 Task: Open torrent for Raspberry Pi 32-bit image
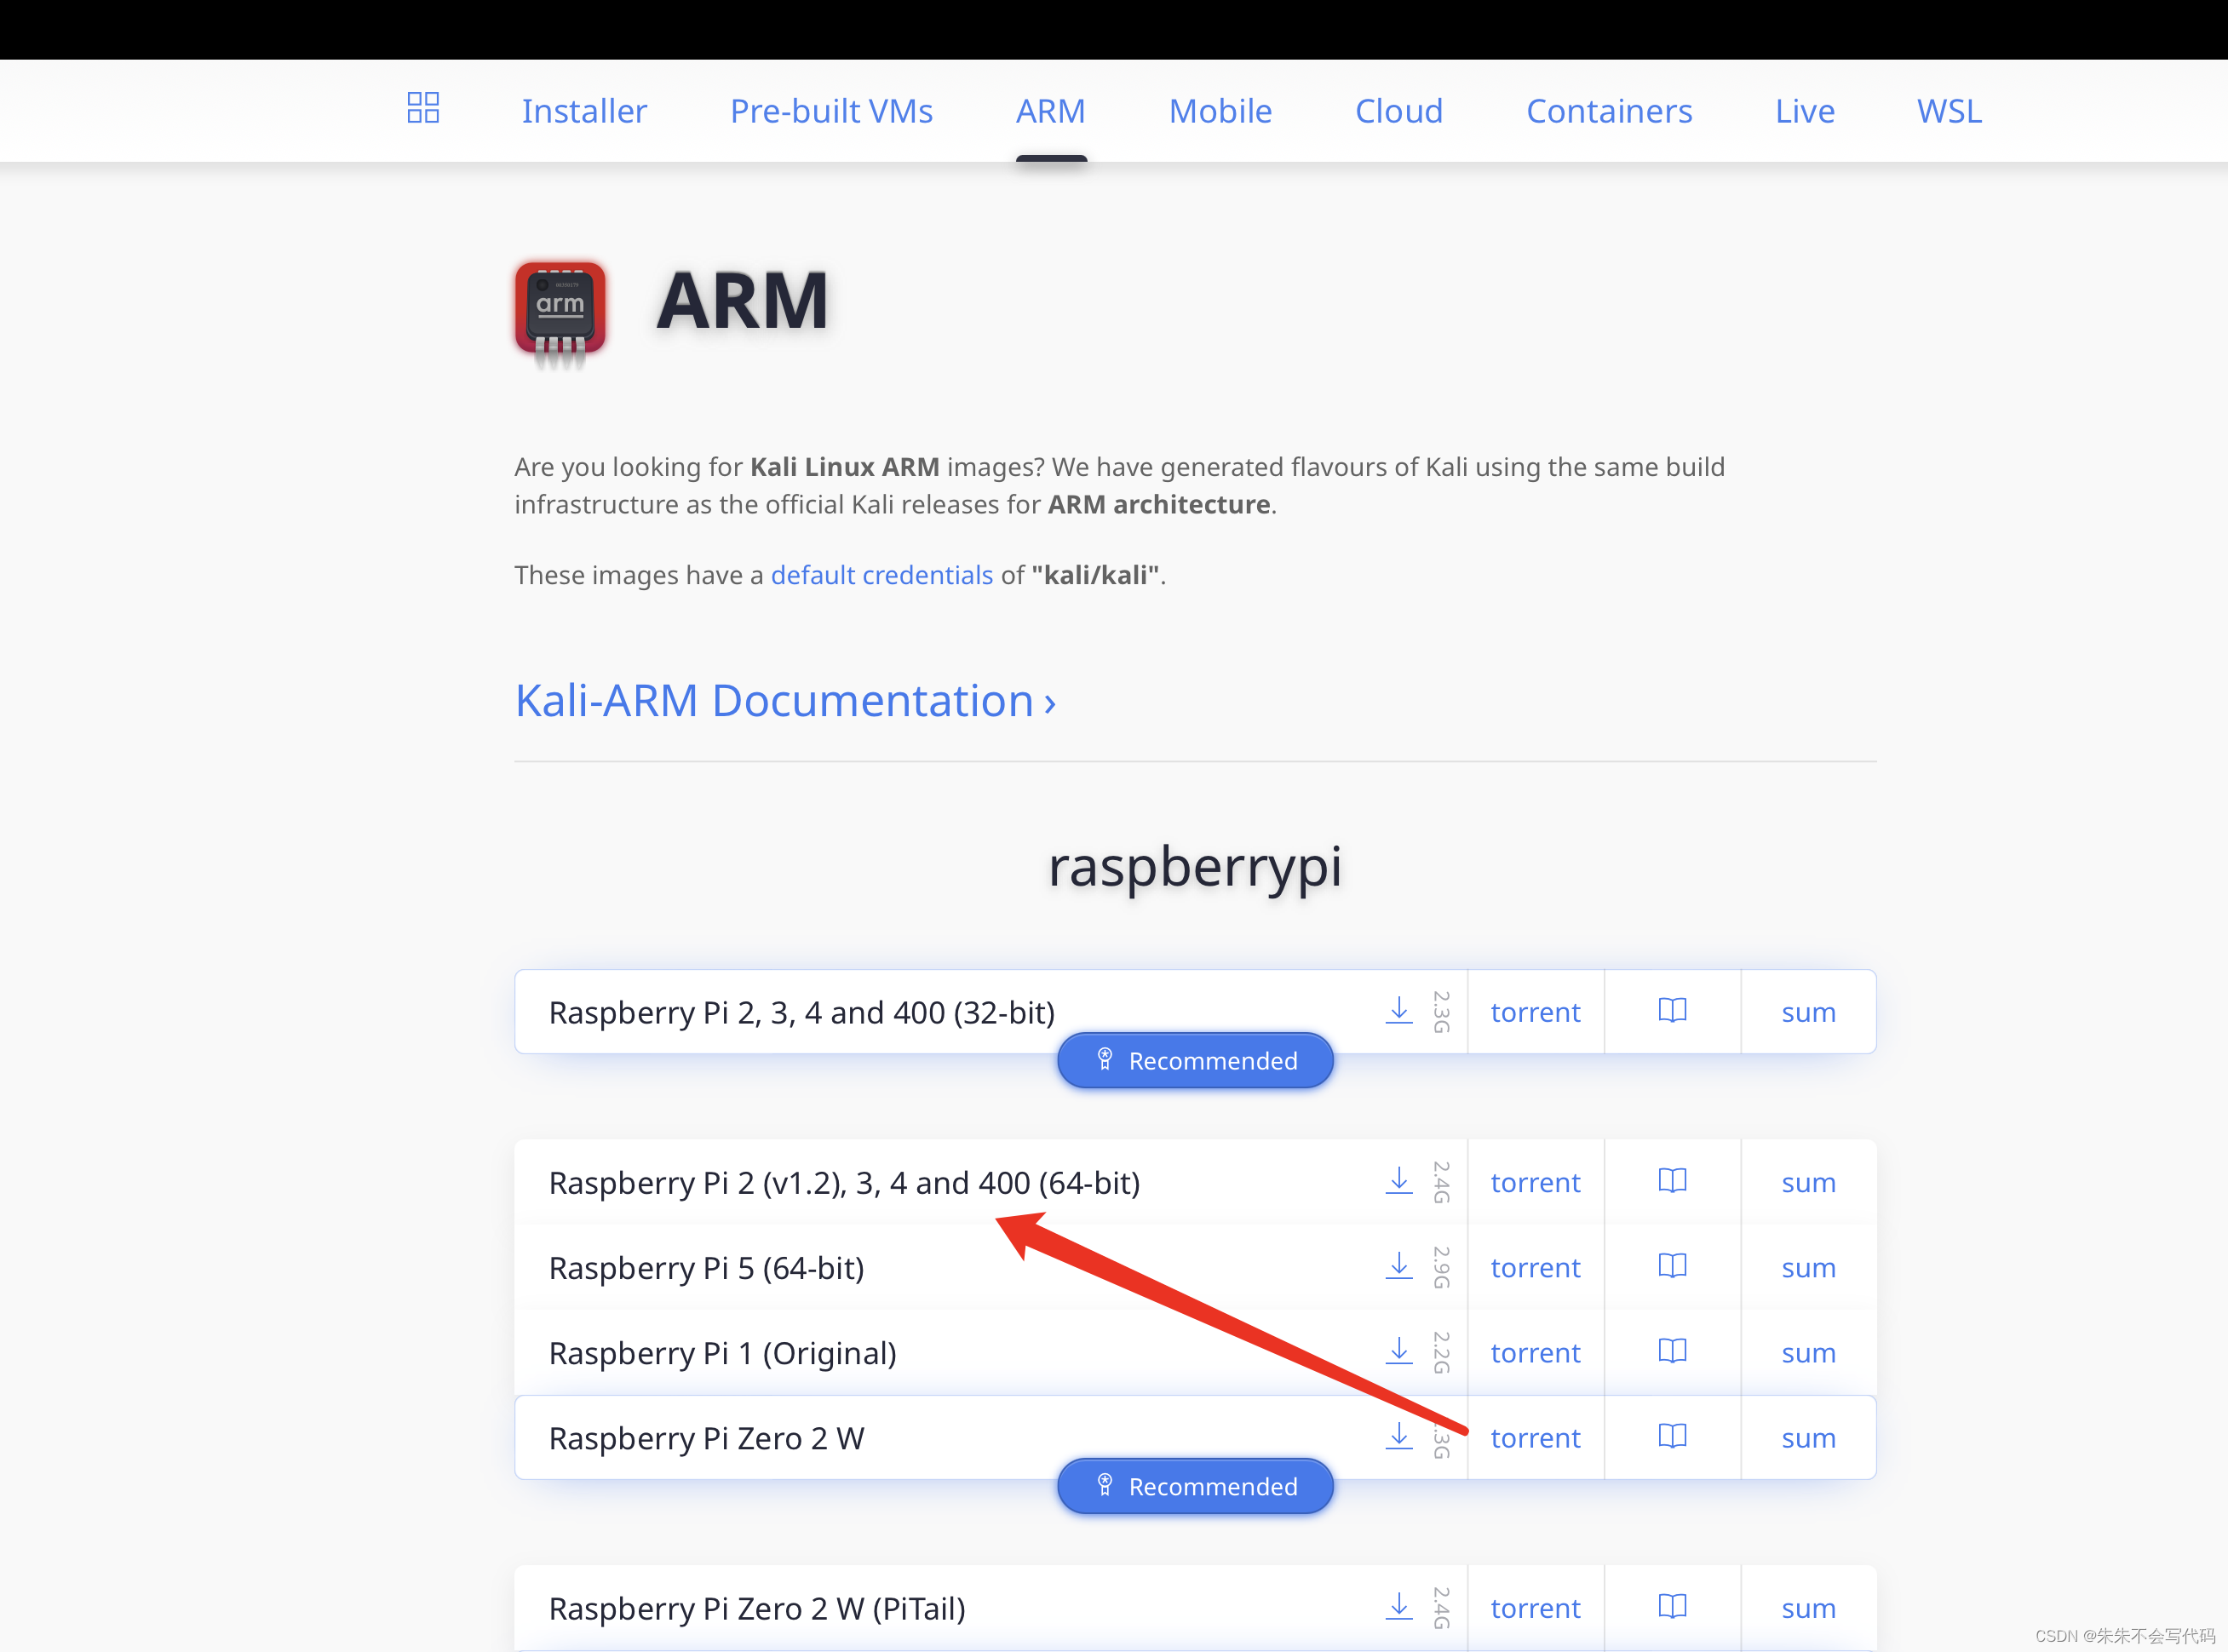[x=1535, y=1012]
